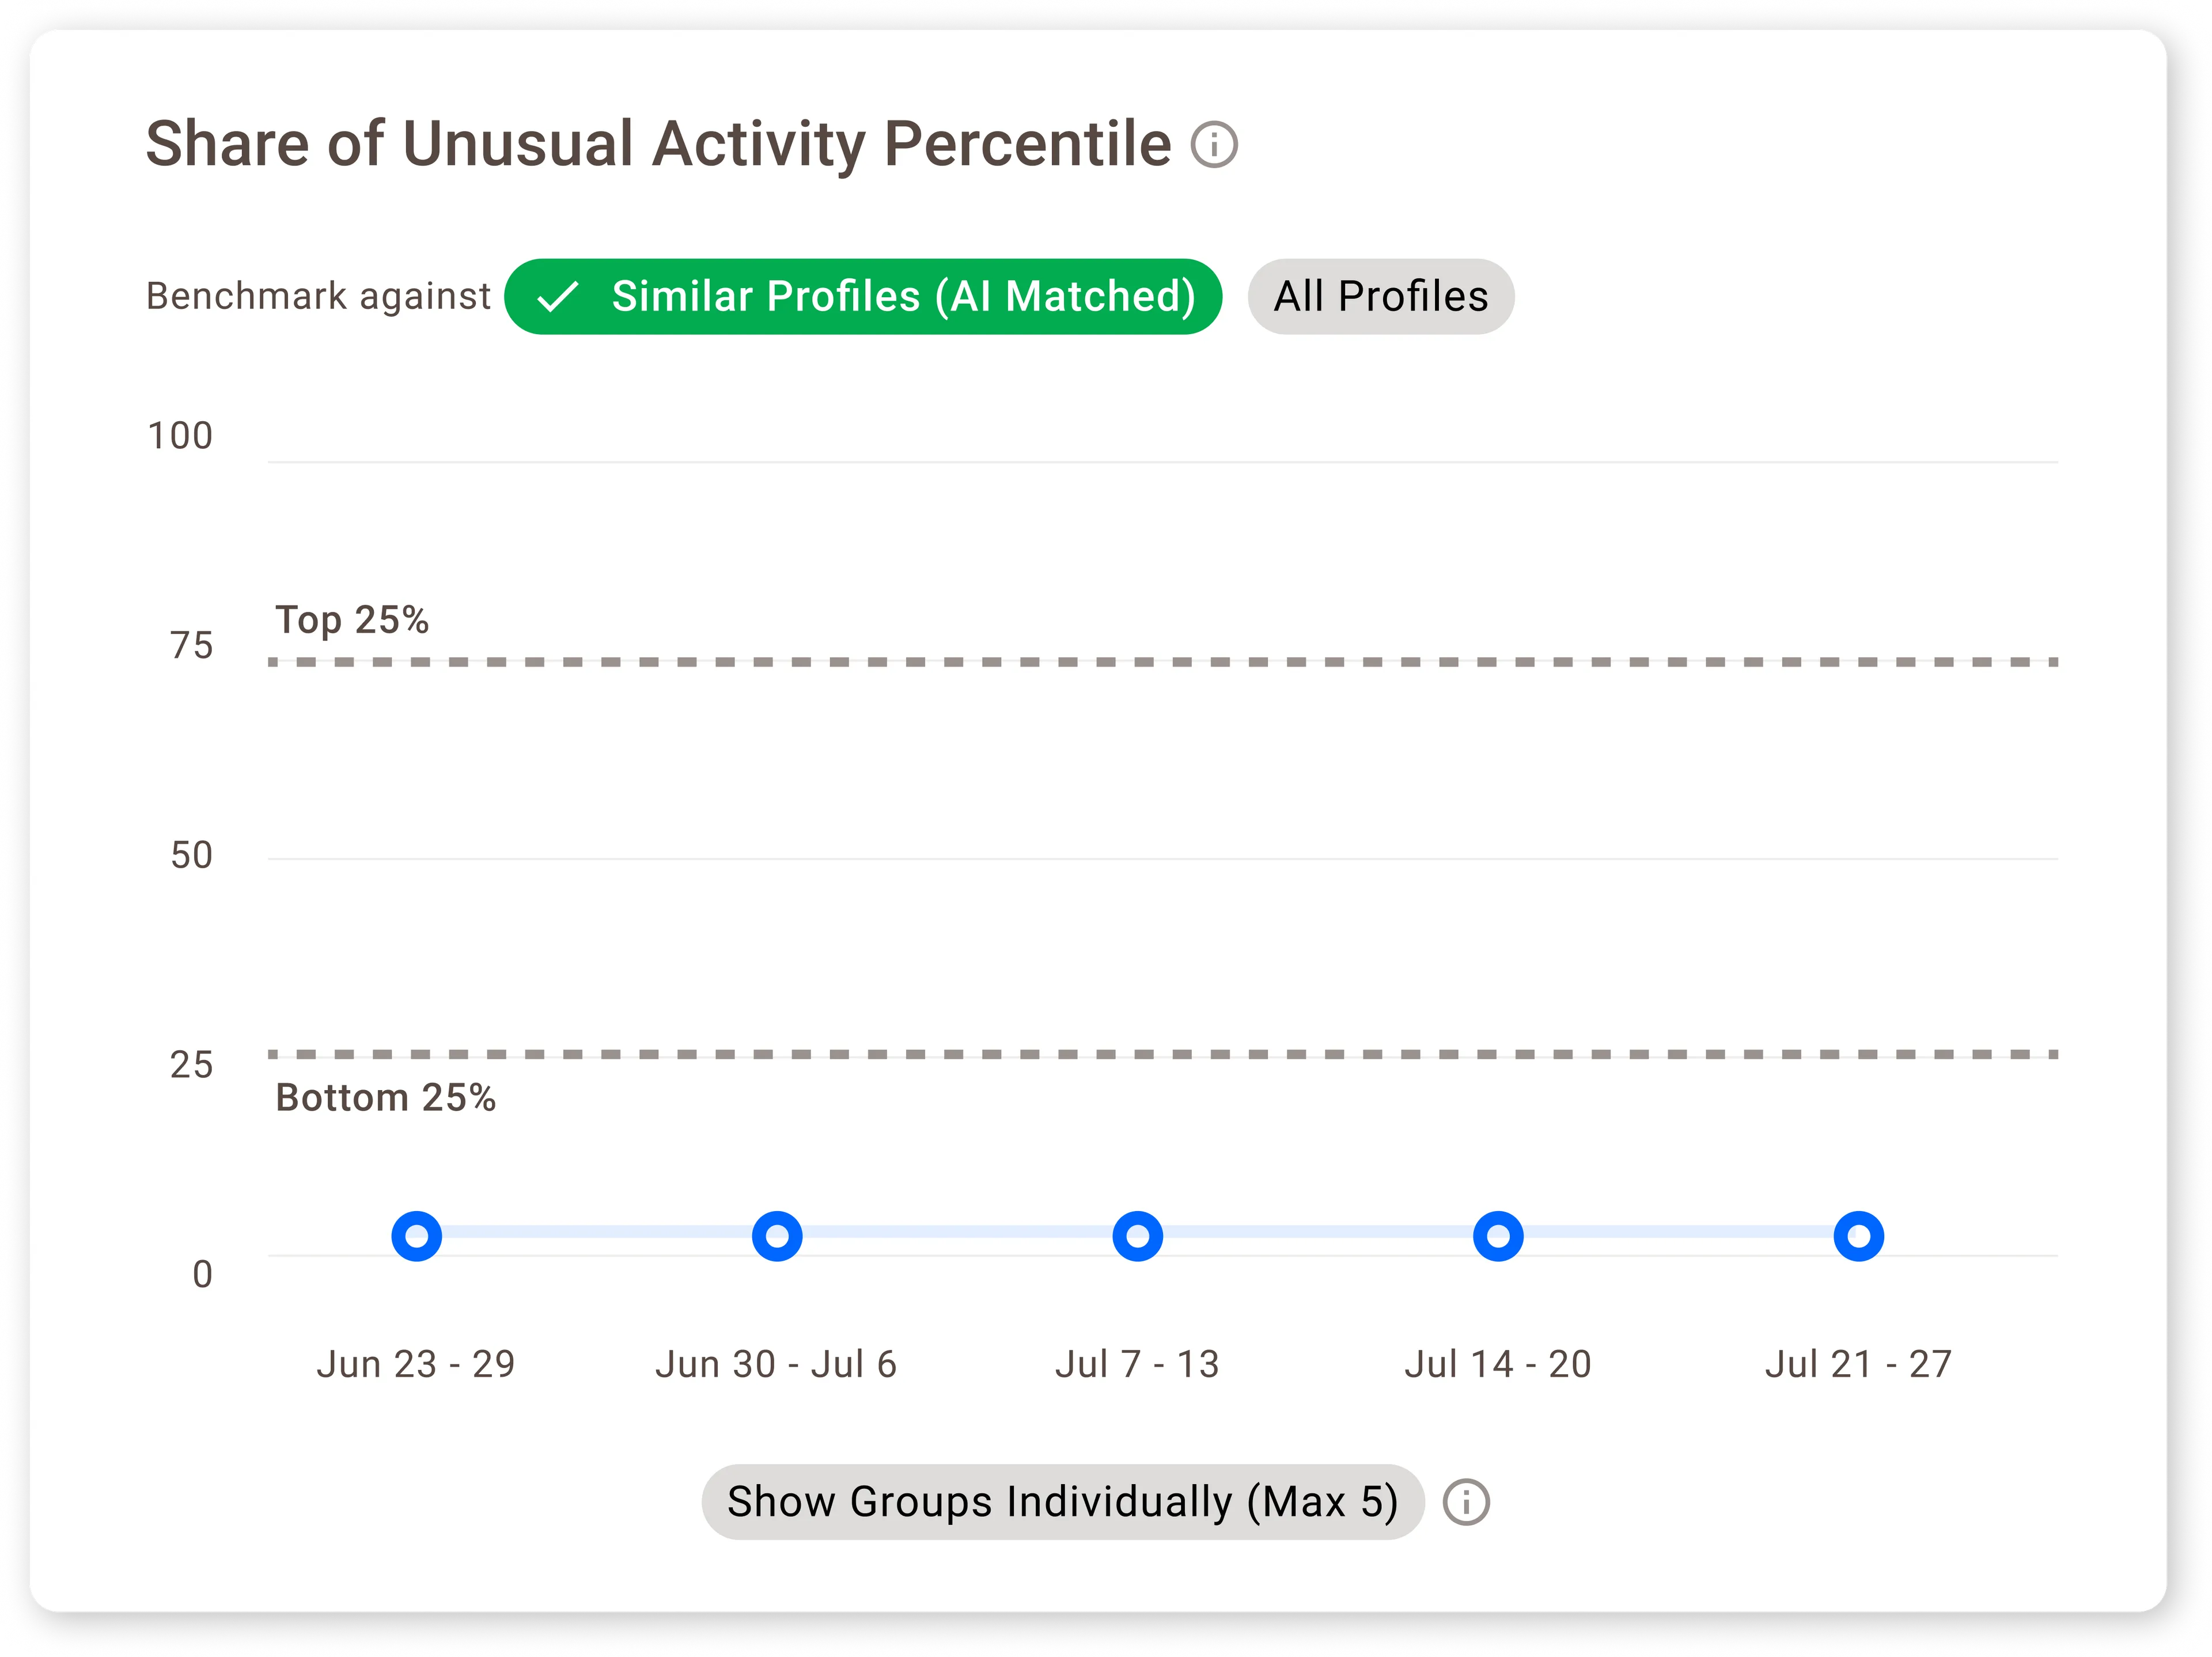Click the Jul 21 - 27 data point
Viewport: 2212px width, 1657px height.
pyautogui.click(x=1859, y=1236)
